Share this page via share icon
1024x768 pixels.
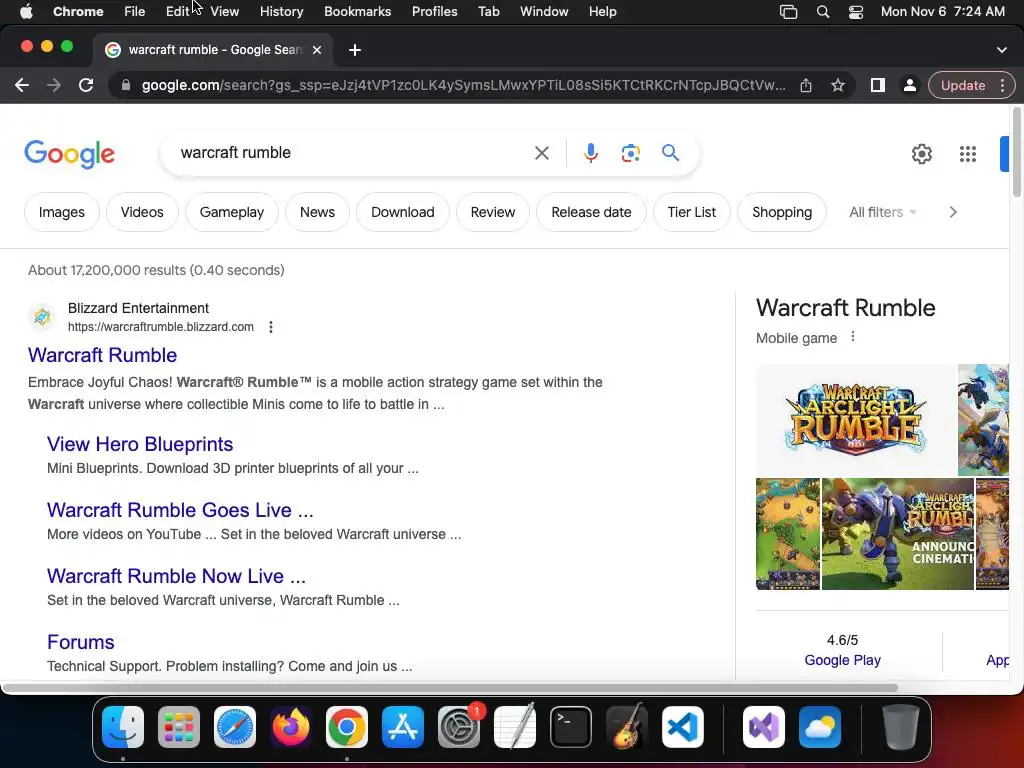[806, 86]
